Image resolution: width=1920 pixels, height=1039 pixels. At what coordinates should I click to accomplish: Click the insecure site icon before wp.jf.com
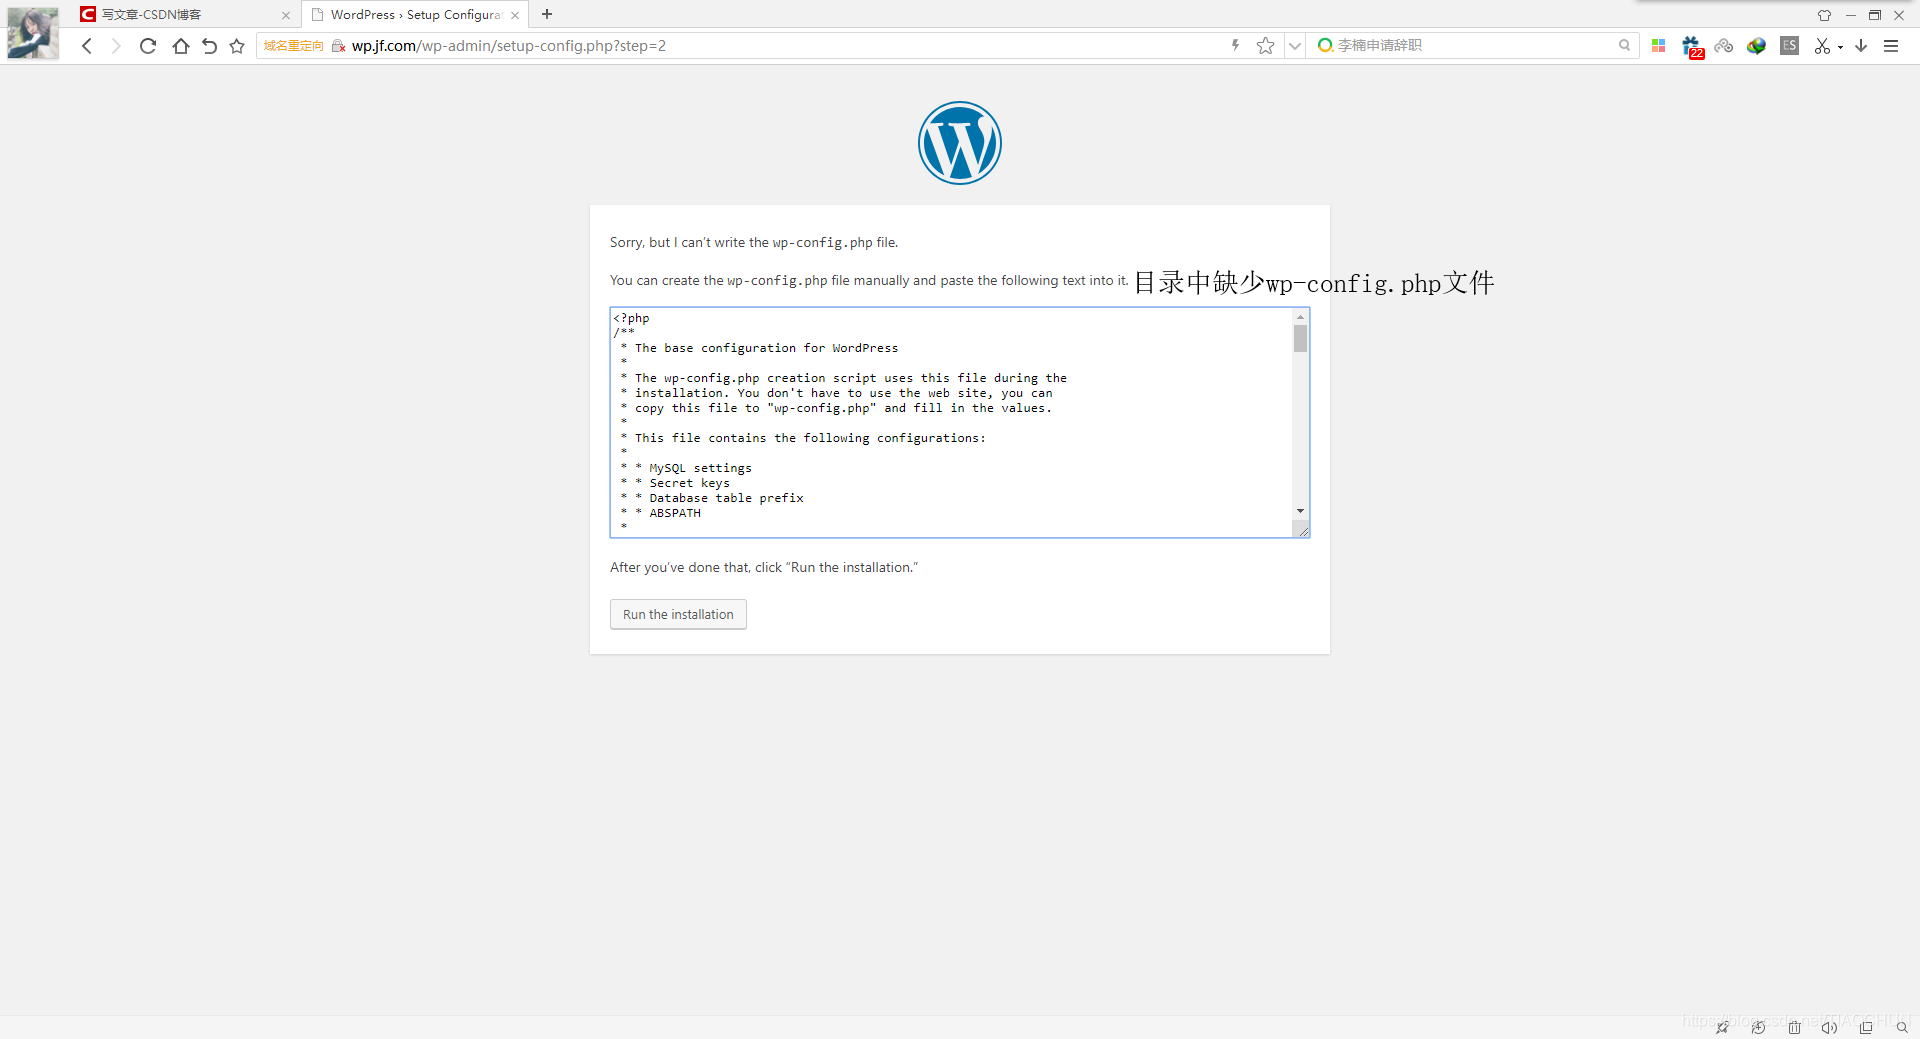[x=339, y=46]
